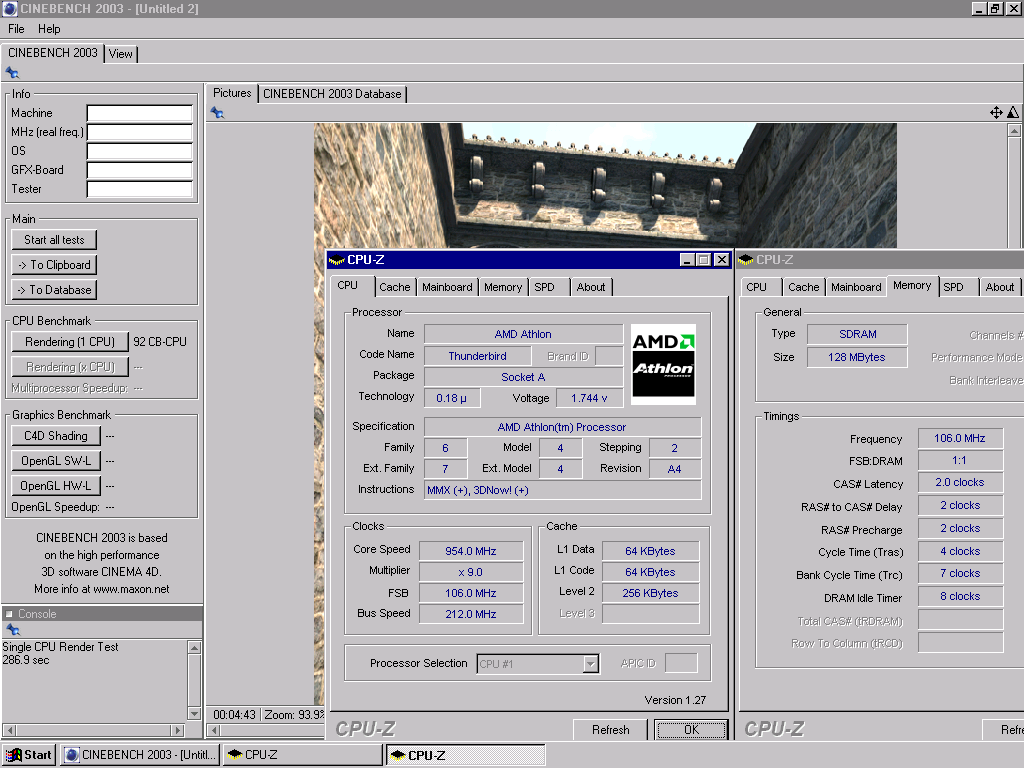This screenshot has height=768, width=1024.
Task: Open the CINEBENCH 2003 Database tab
Action: pos(332,94)
